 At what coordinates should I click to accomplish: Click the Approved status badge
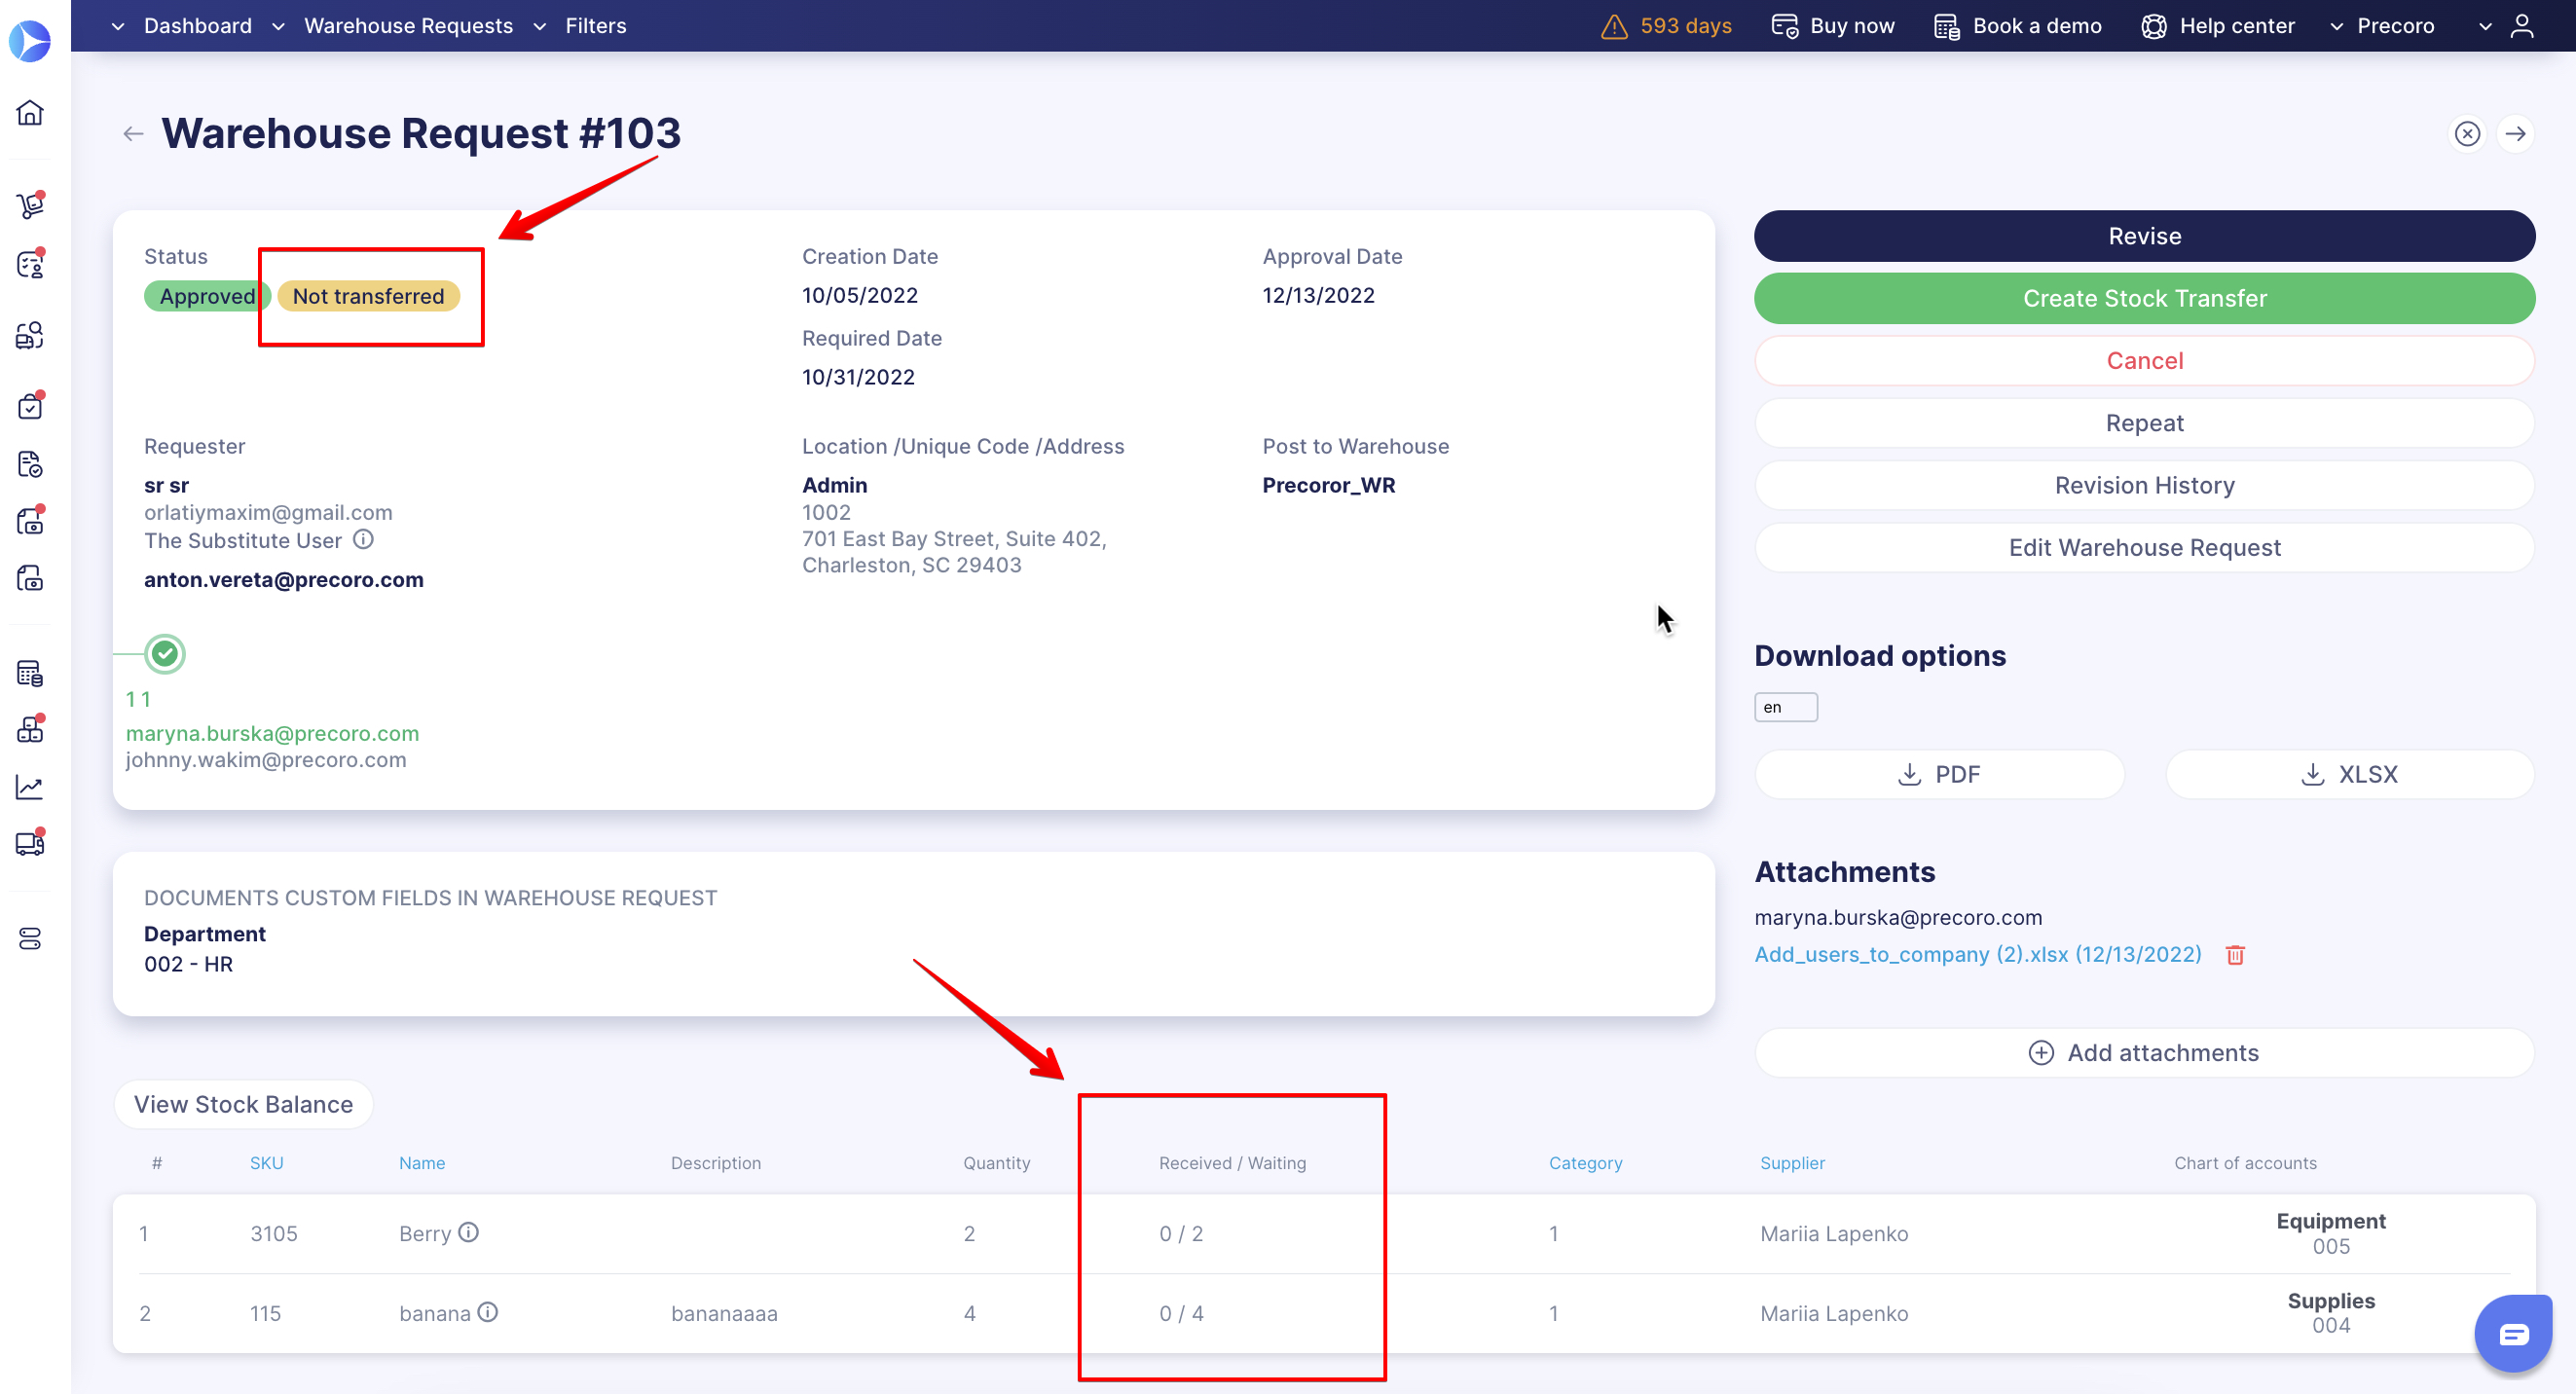(207, 296)
